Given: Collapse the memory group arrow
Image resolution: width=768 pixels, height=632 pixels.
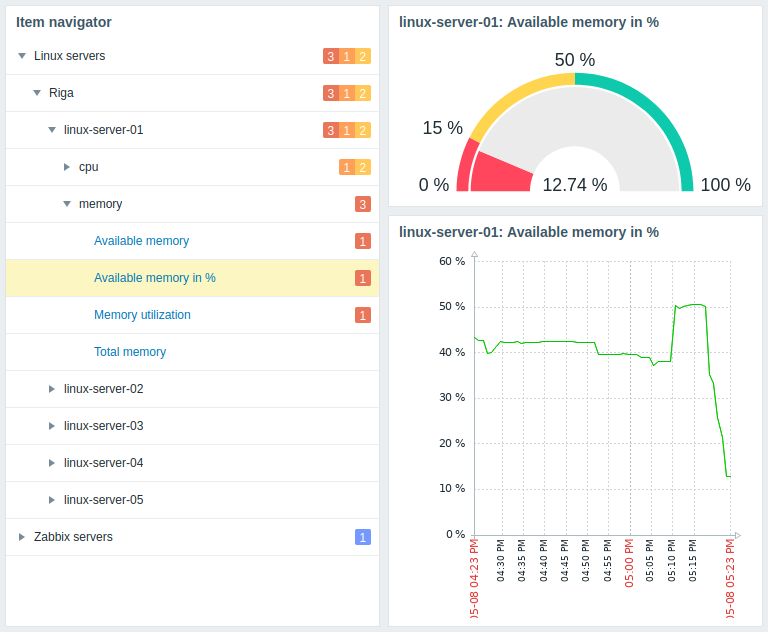Looking at the screenshot, I should click(67, 204).
